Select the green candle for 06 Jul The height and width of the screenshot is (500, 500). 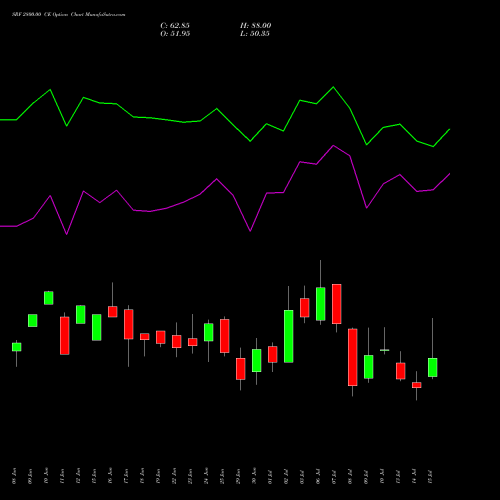(321, 304)
